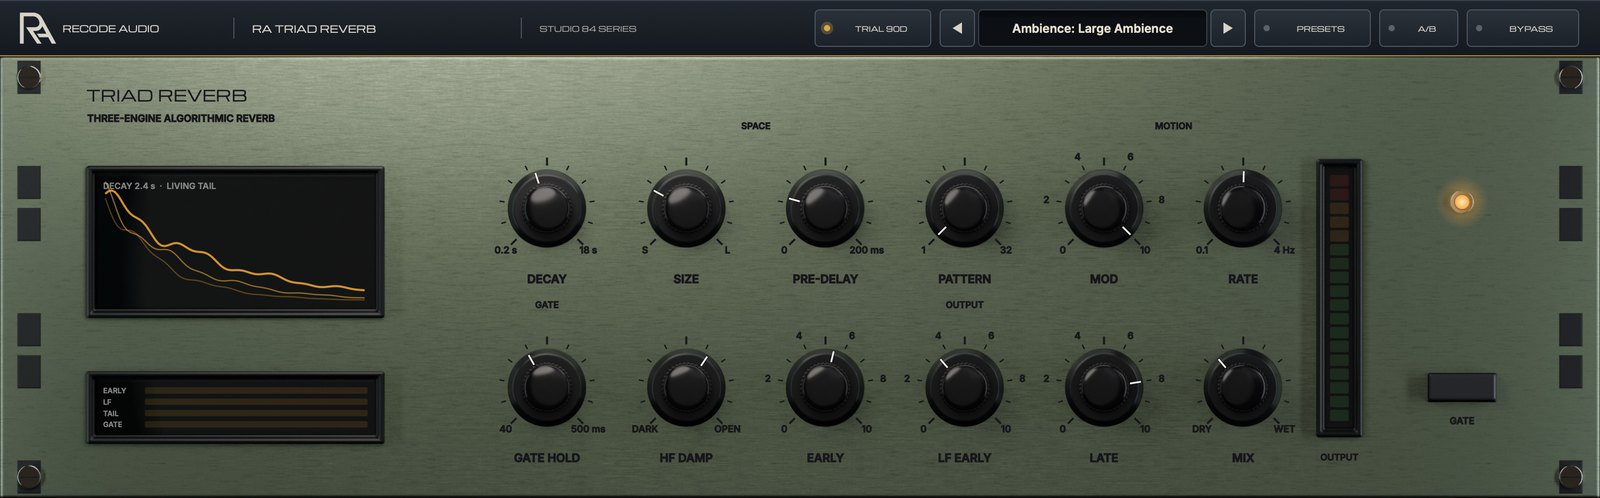Click the 'TAIL' meter row label
The width and height of the screenshot is (1600, 498).
click(x=111, y=413)
